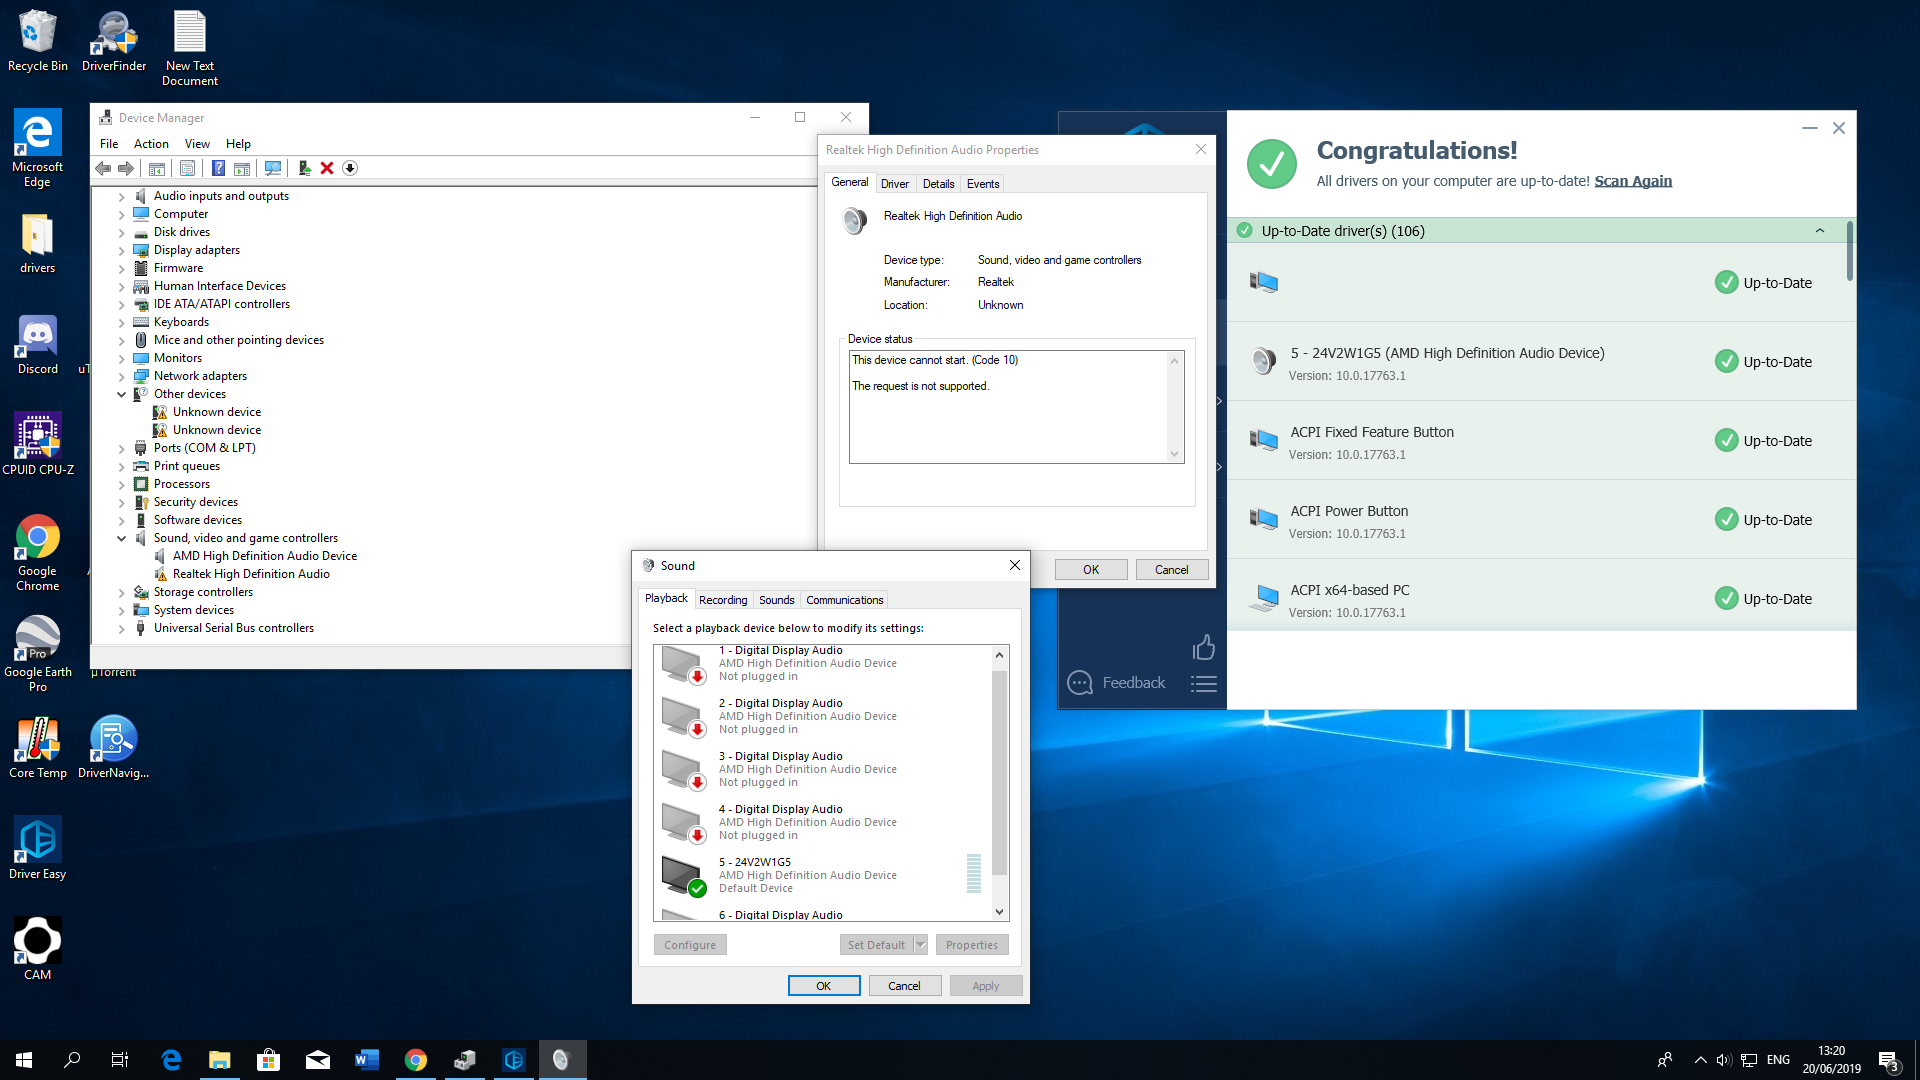Expand the Display adapters node
The width and height of the screenshot is (1920, 1080).
[122, 251]
